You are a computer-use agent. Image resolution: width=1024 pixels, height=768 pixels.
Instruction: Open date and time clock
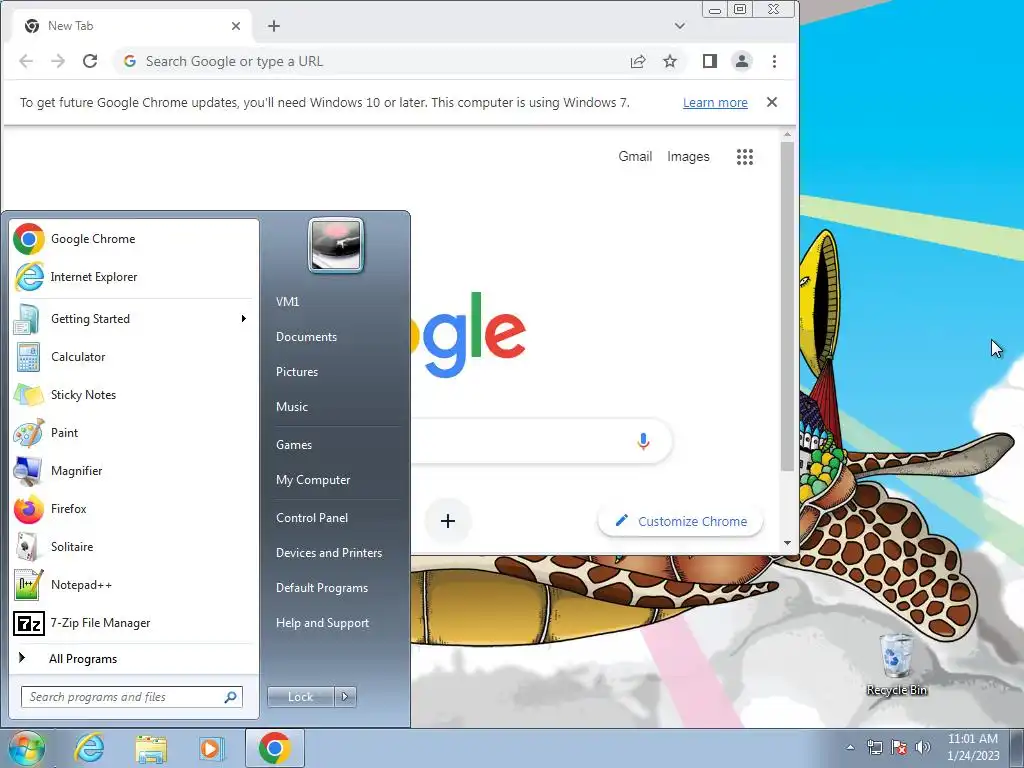(973, 747)
